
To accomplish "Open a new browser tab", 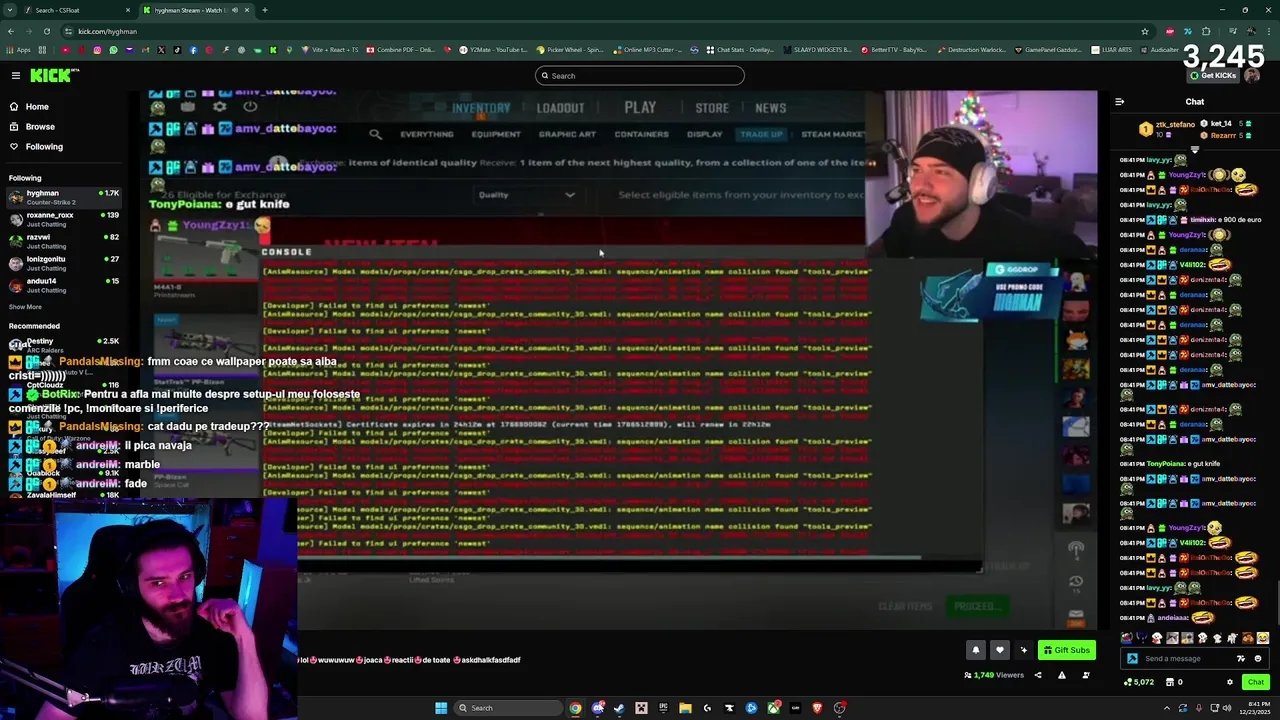I will coord(264,10).
